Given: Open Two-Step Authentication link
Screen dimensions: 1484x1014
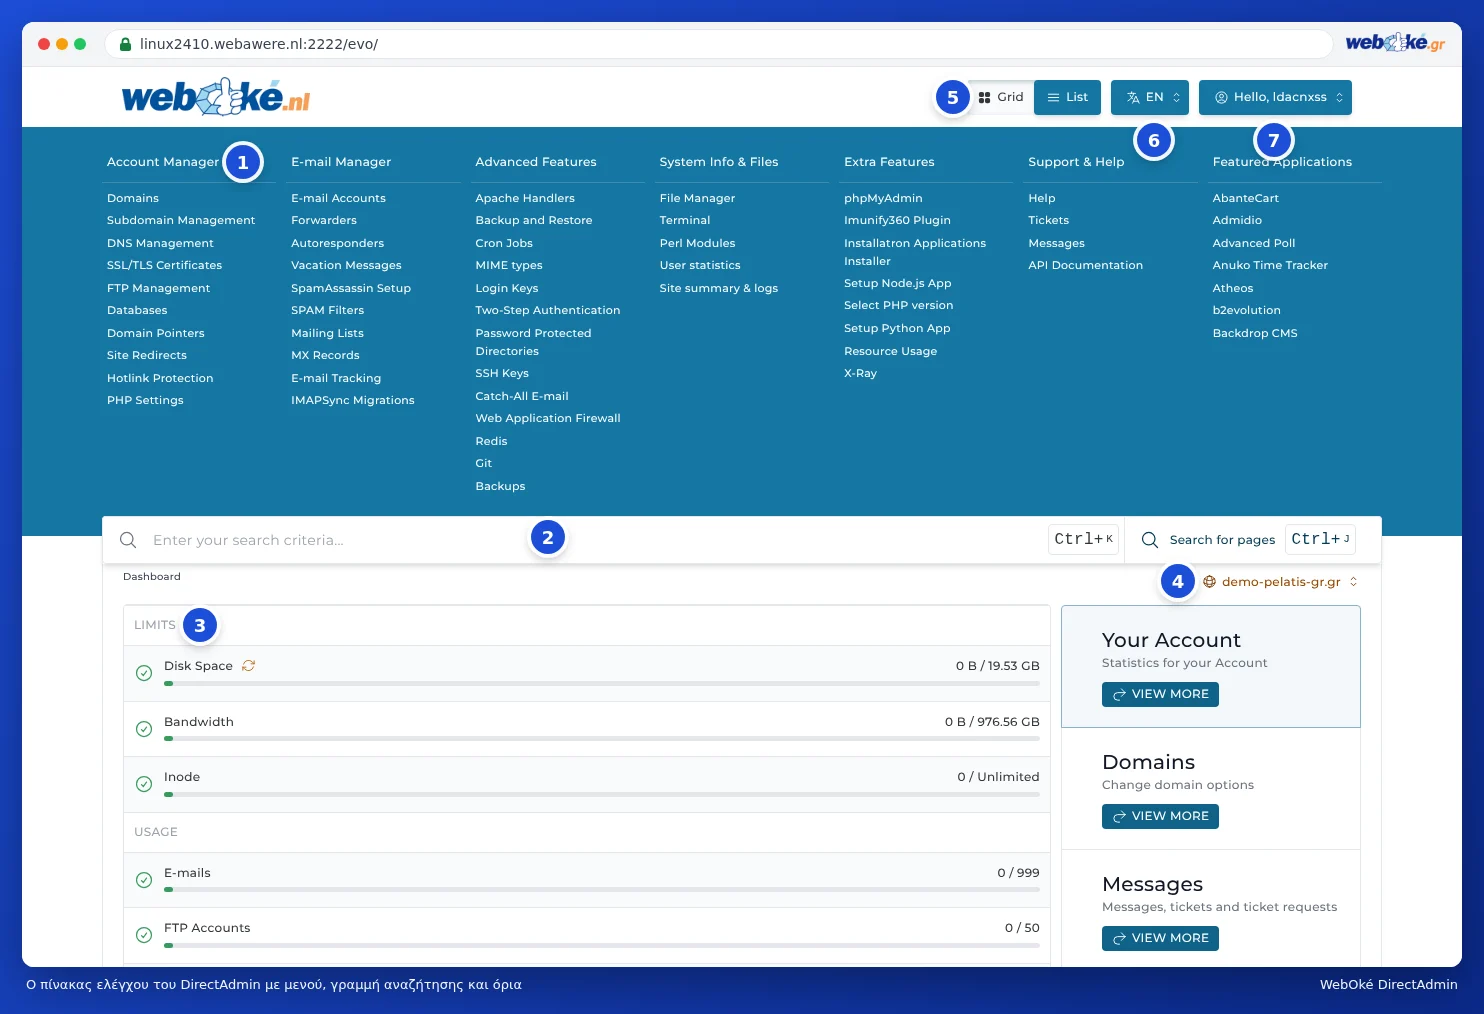Looking at the screenshot, I should [x=547, y=310].
